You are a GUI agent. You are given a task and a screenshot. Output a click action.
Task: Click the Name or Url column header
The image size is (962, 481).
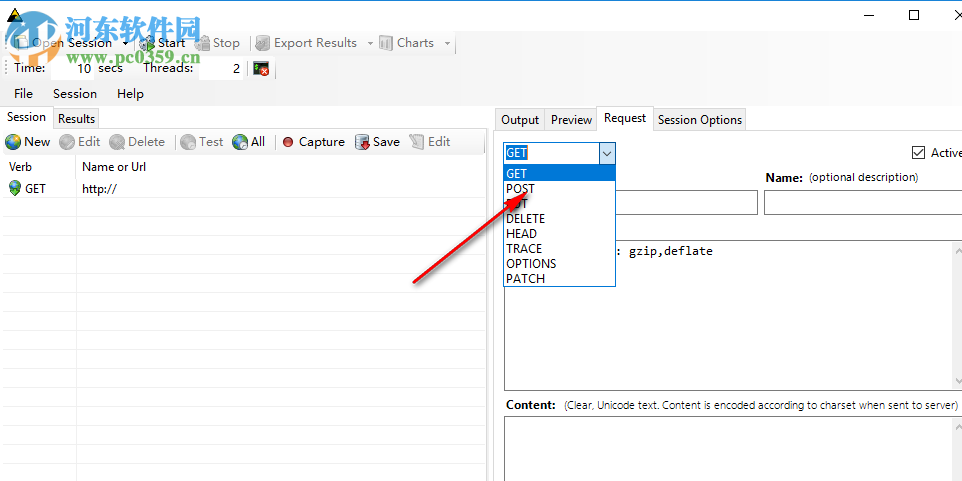point(281,167)
